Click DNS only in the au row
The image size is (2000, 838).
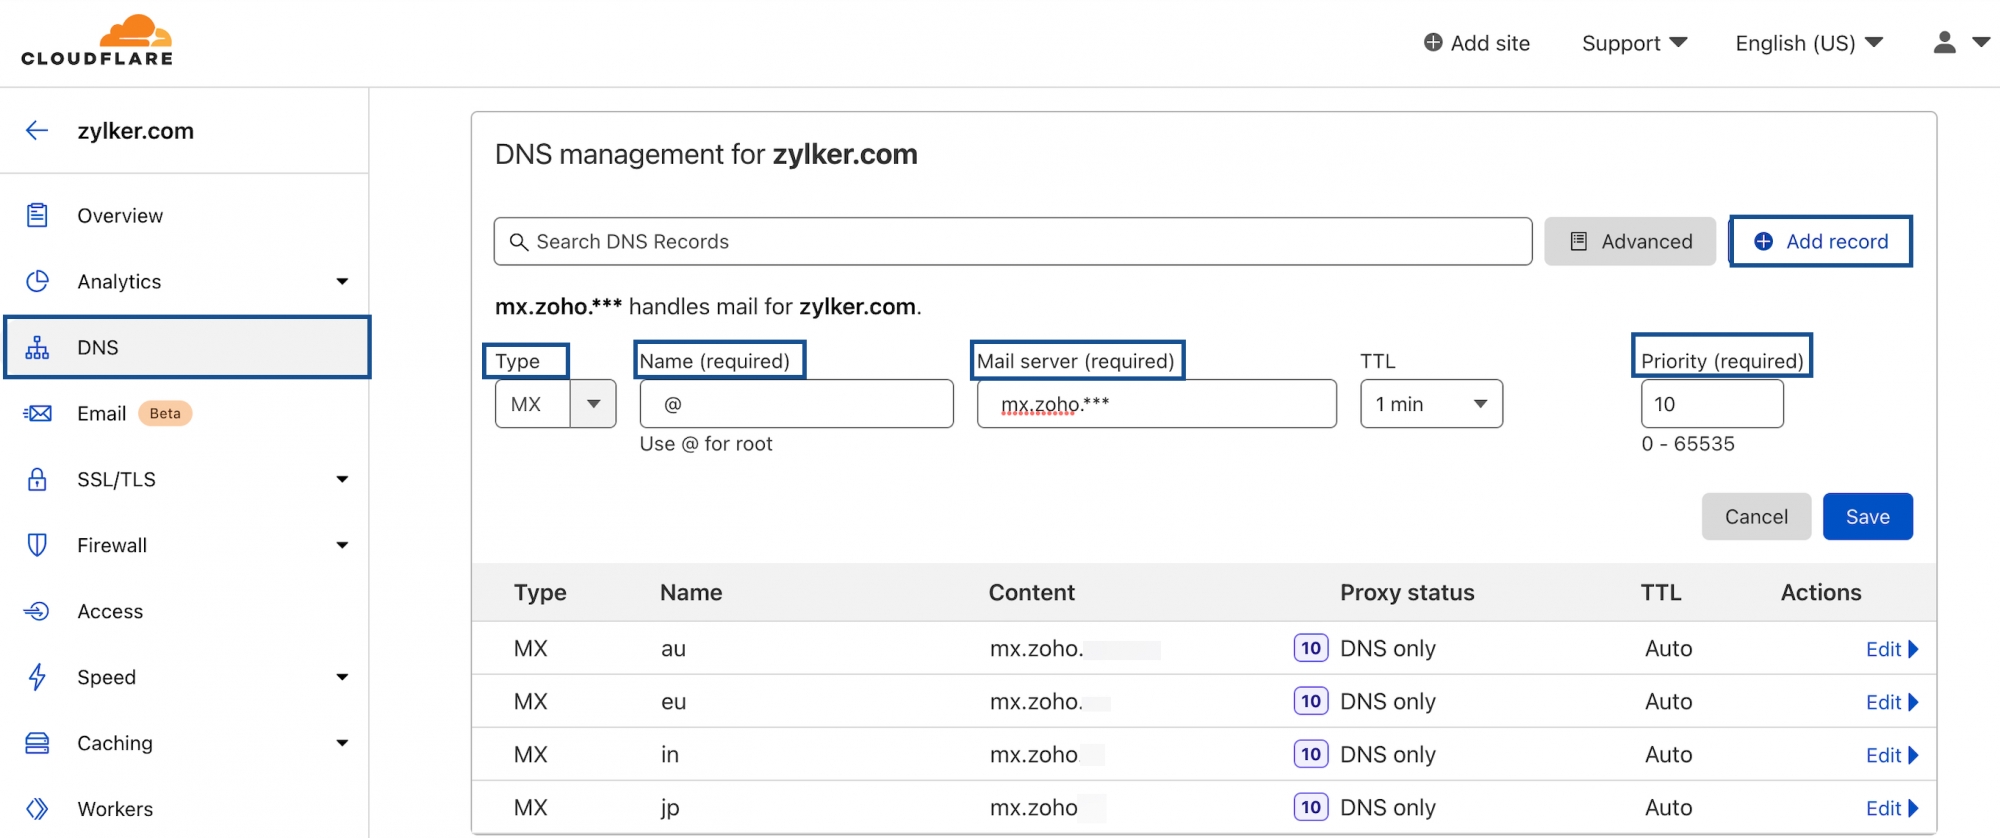click(1388, 648)
